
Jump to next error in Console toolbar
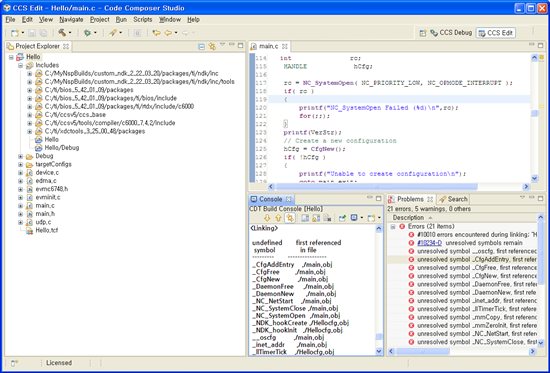[267, 218]
